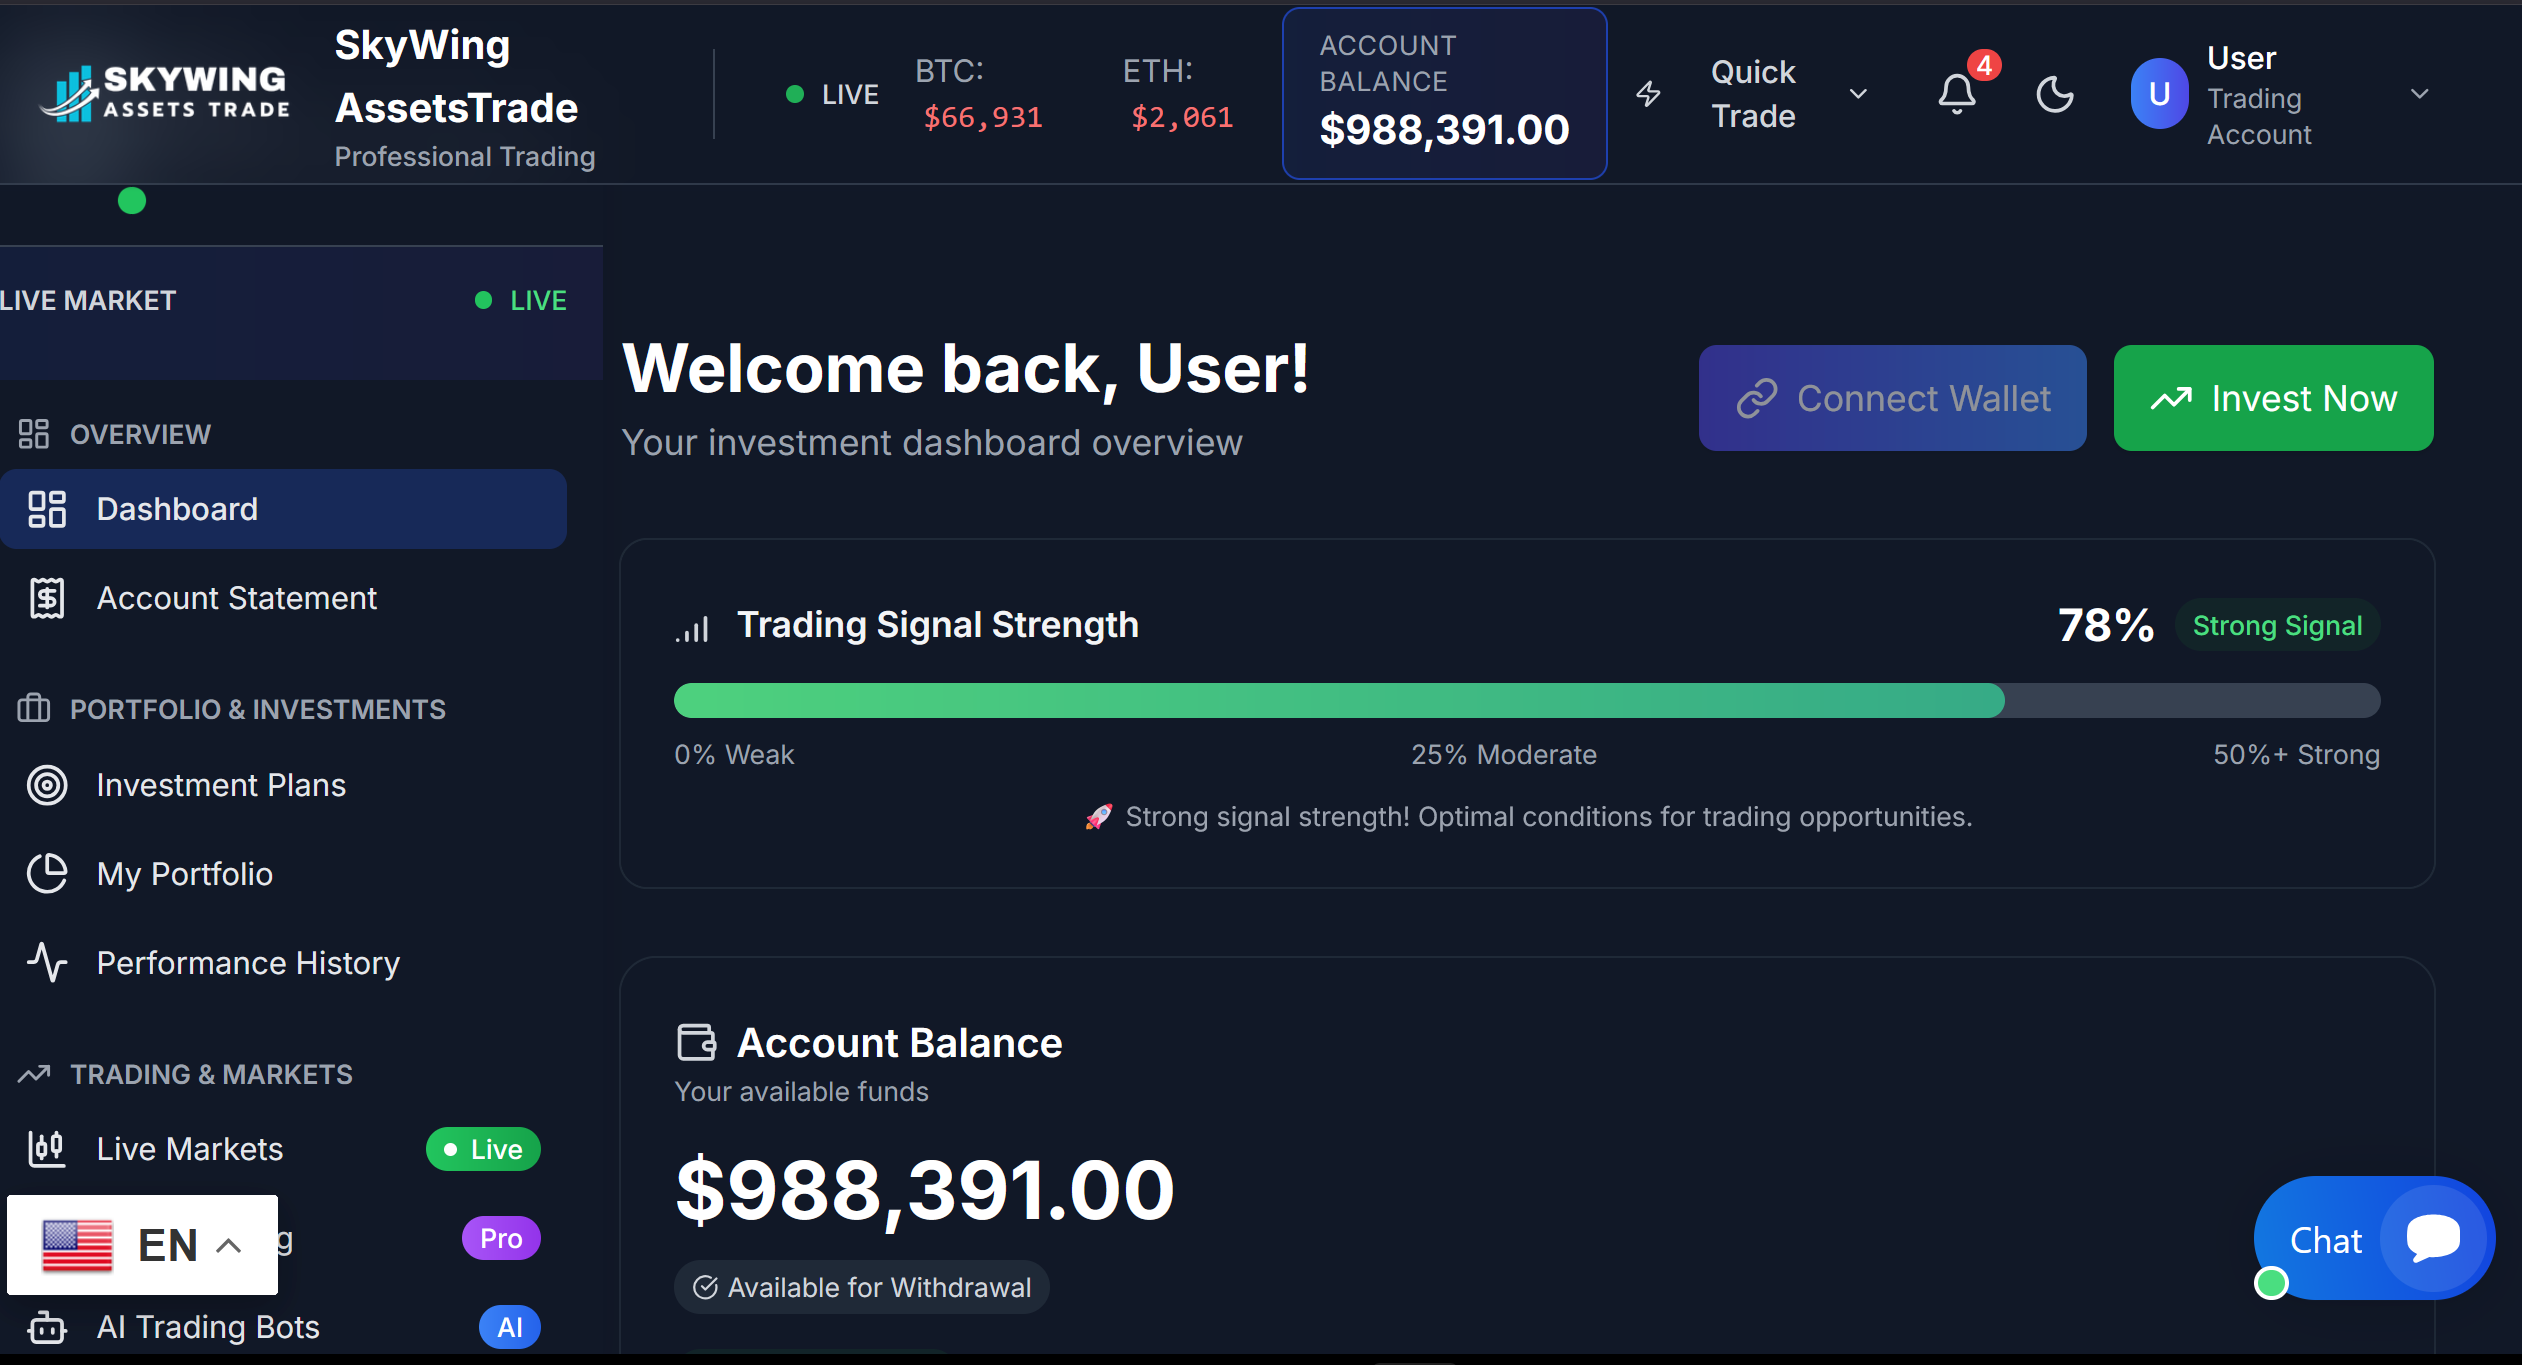The height and width of the screenshot is (1365, 2522).
Task: Click the Connect Wallet button
Action: tap(1892, 398)
